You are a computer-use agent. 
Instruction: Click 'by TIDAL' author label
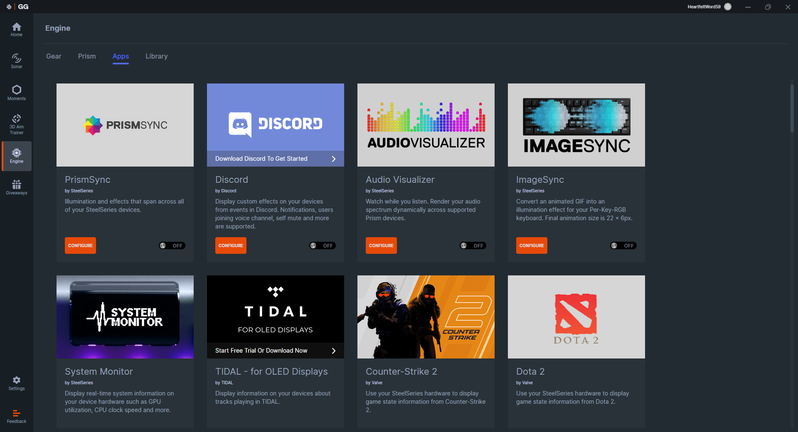(x=224, y=383)
